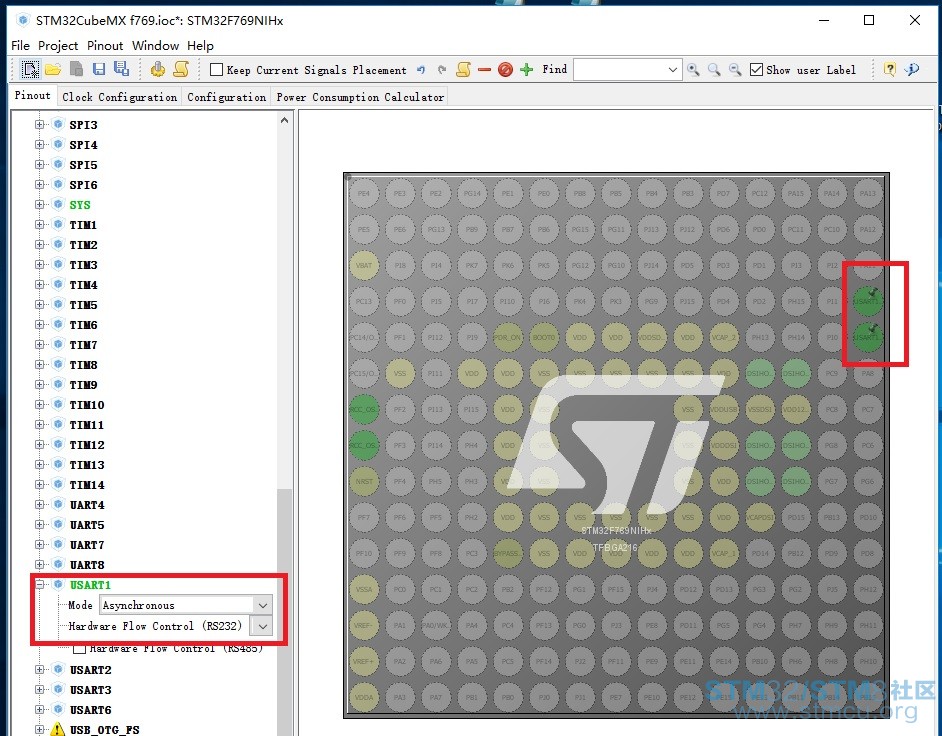Select USART3 in the peripheral tree
942x736 pixels.
(x=90, y=690)
